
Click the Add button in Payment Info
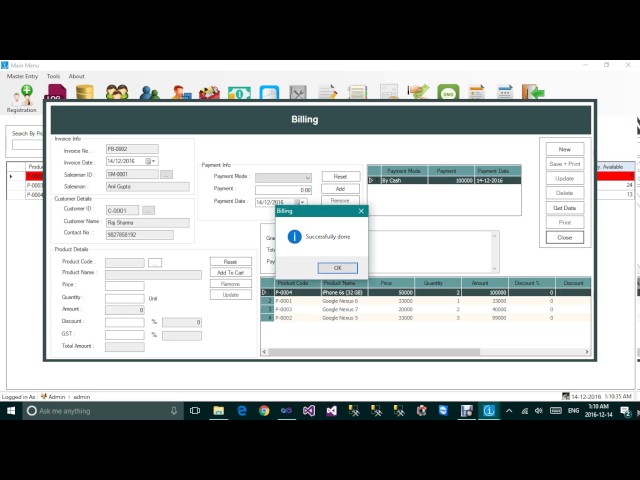pos(340,189)
